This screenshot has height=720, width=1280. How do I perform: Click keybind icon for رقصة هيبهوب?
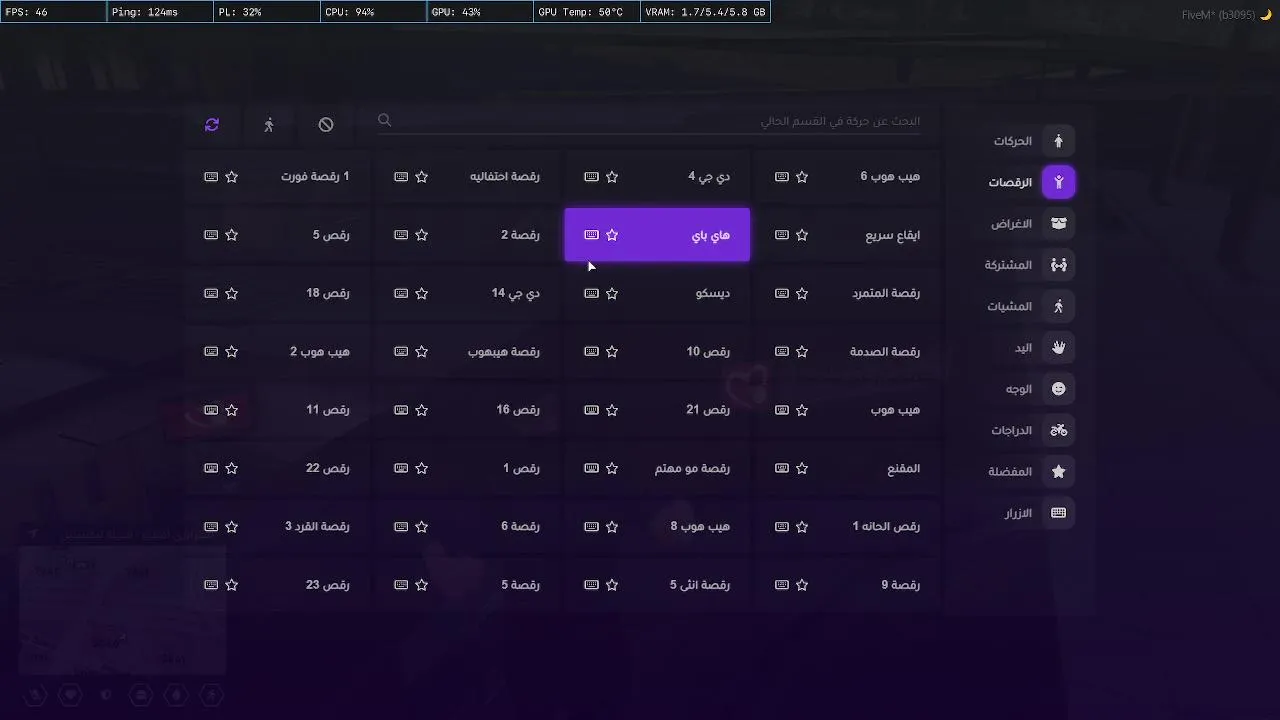(401, 352)
